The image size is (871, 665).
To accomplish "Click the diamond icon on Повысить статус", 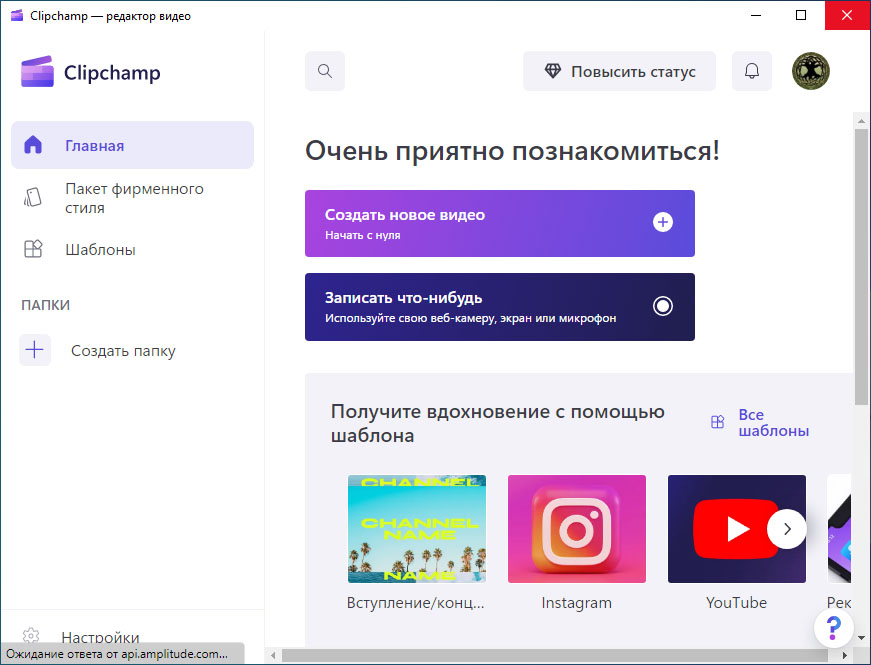I will click(553, 71).
